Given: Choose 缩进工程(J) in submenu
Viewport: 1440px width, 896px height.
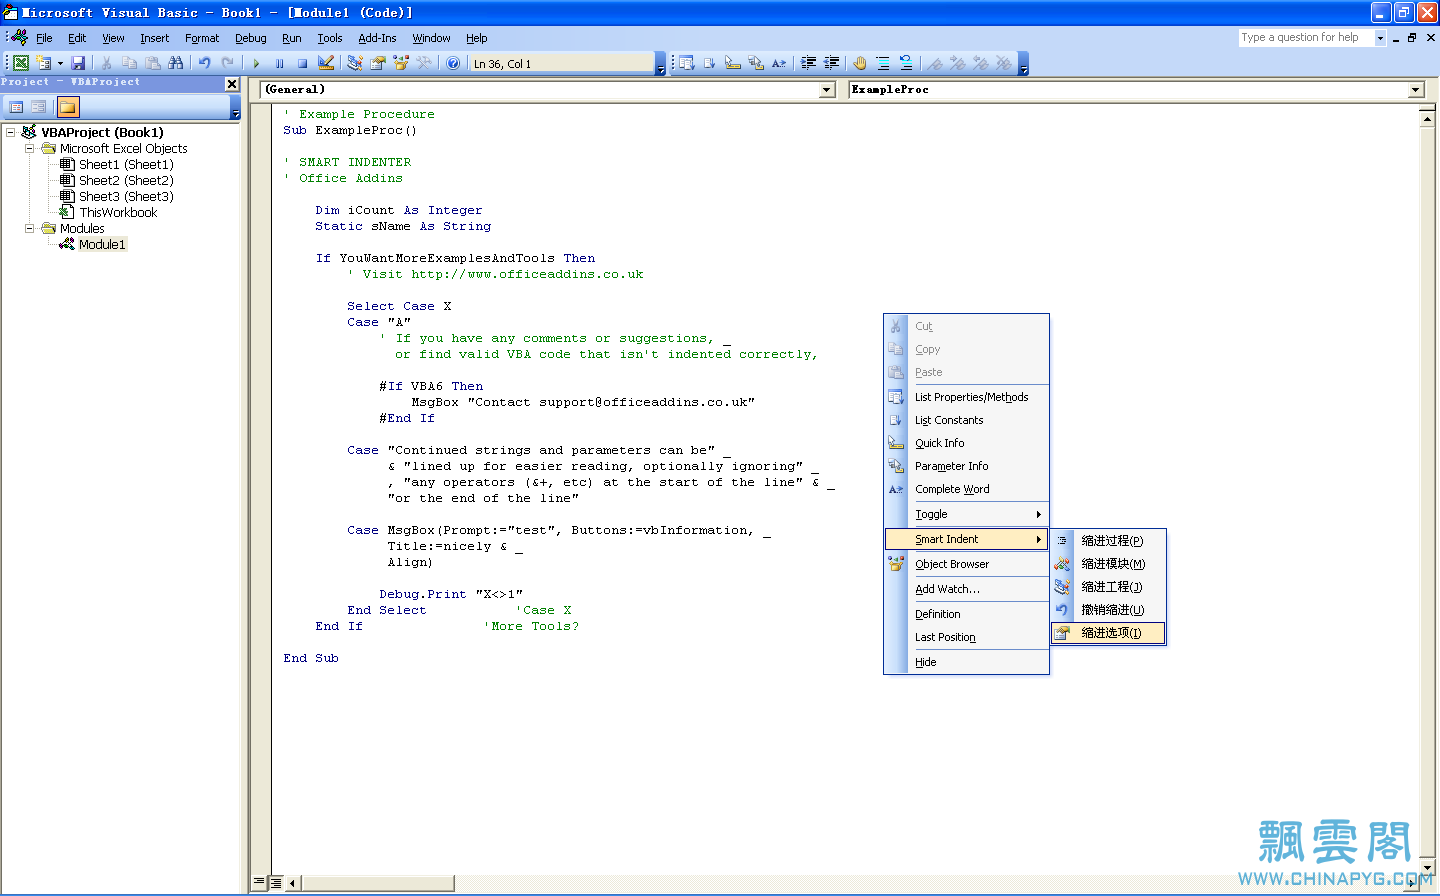Looking at the screenshot, I should point(1108,587).
